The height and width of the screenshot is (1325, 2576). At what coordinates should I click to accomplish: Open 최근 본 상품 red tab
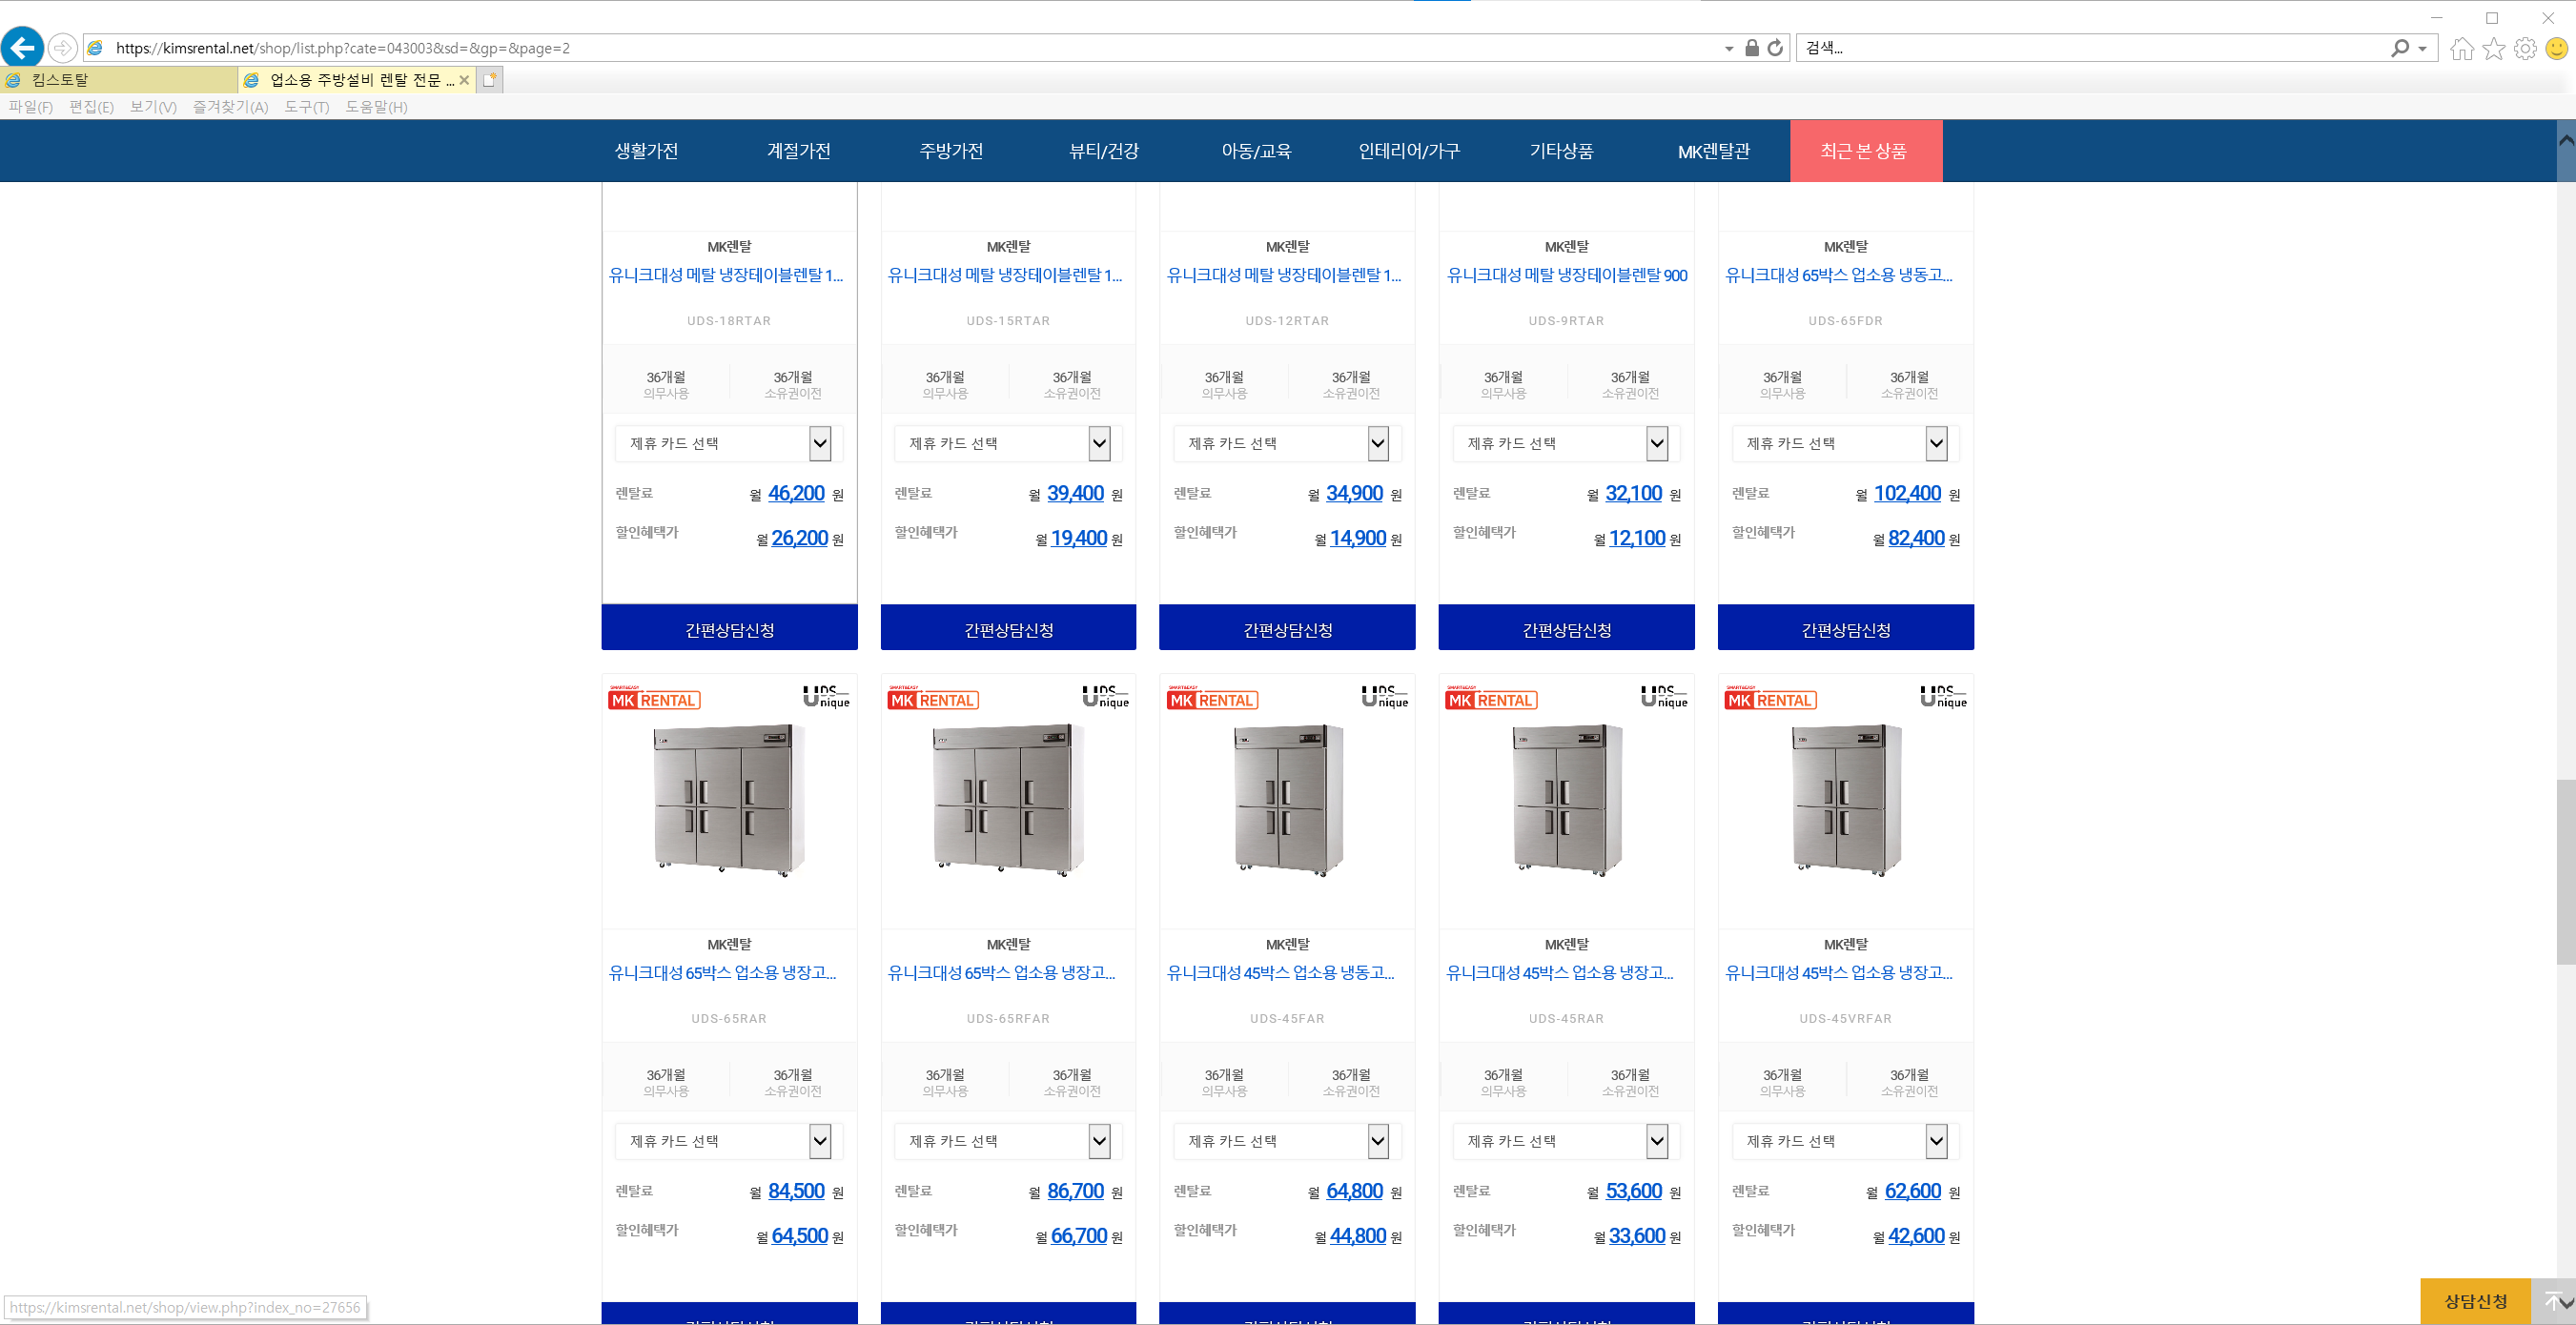[x=1865, y=151]
